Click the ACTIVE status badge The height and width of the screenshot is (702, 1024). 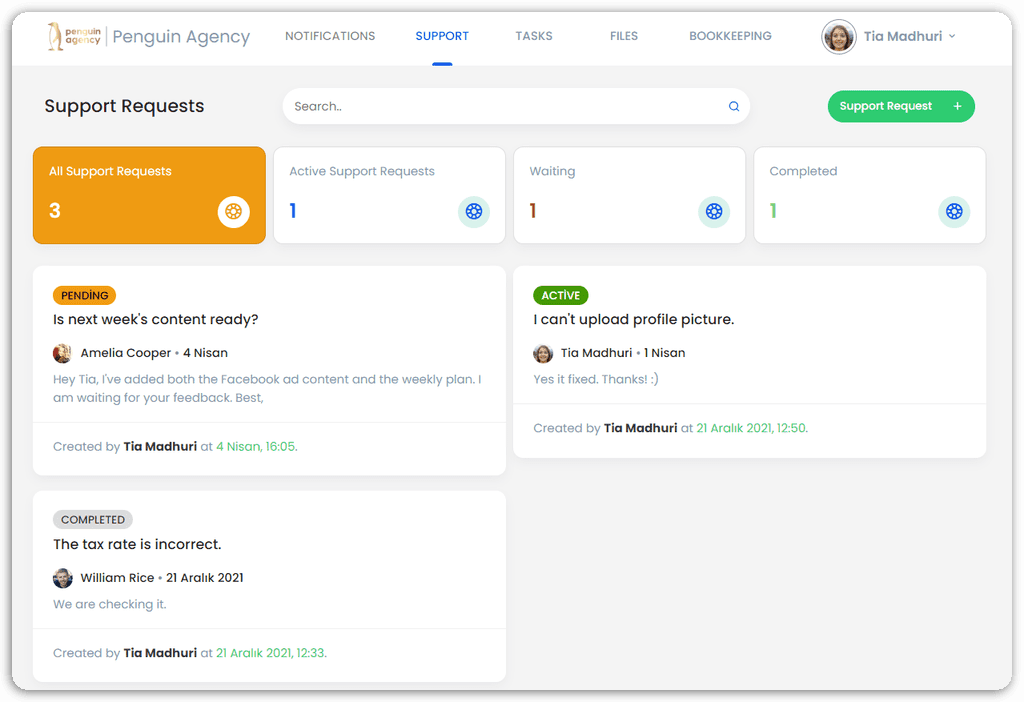click(x=560, y=295)
